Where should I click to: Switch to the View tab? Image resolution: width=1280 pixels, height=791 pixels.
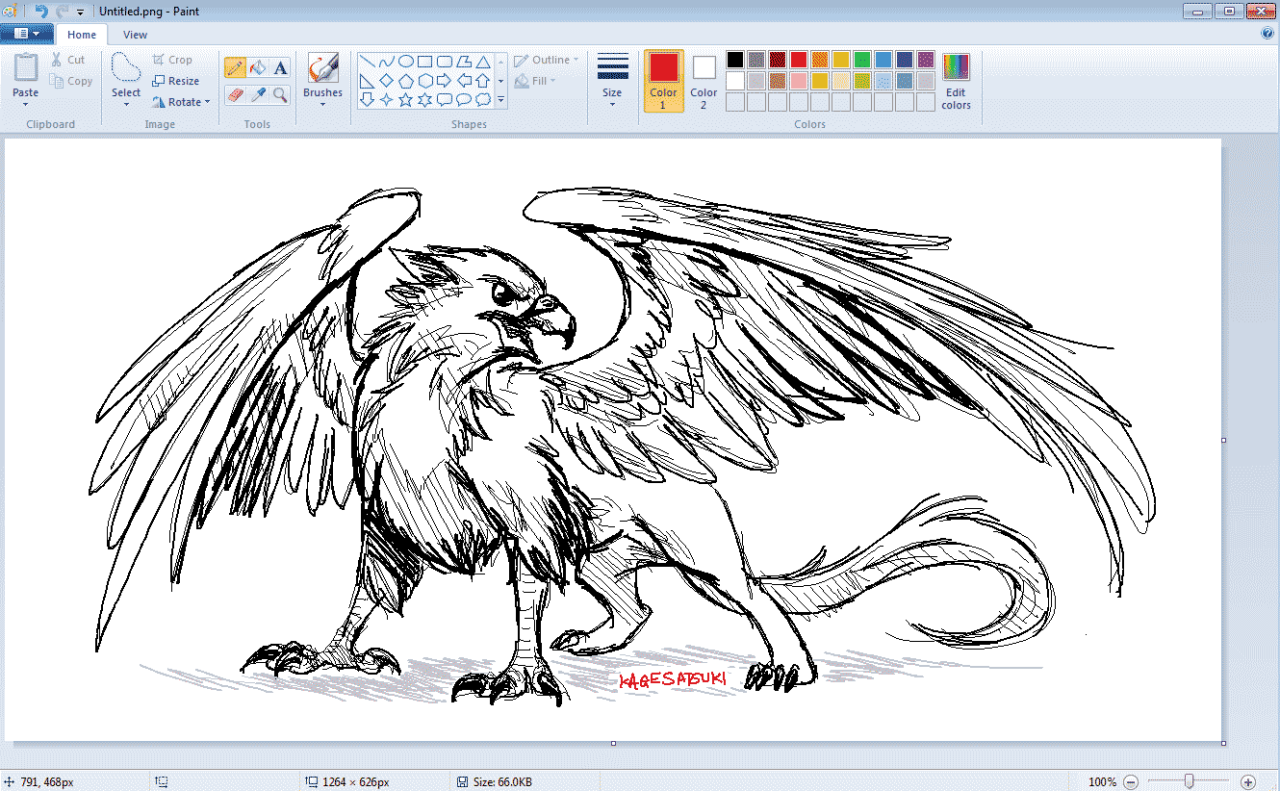pyautogui.click(x=135, y=35)
